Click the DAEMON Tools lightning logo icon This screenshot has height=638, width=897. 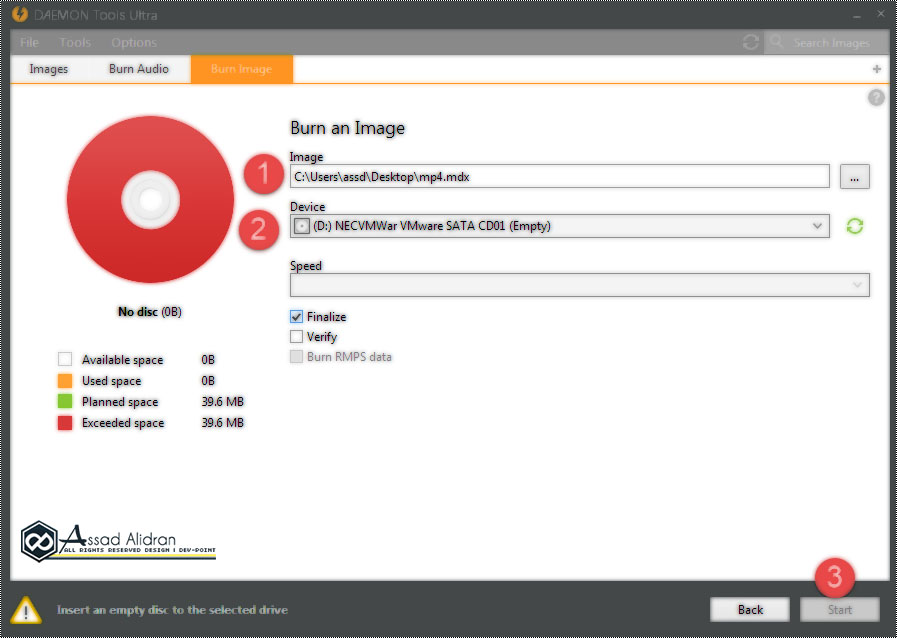point(20,14)
